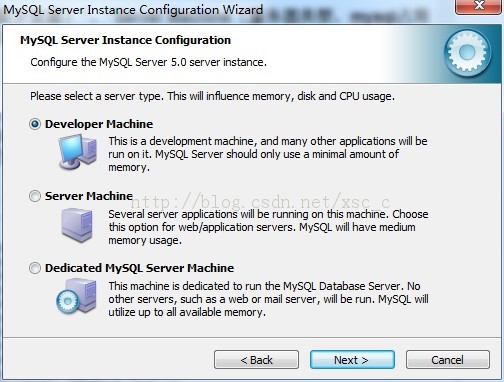Select Dedicated MySQL Server Machine radio button
The height and width of the screenshot is (382, 504).
point(35,268)
